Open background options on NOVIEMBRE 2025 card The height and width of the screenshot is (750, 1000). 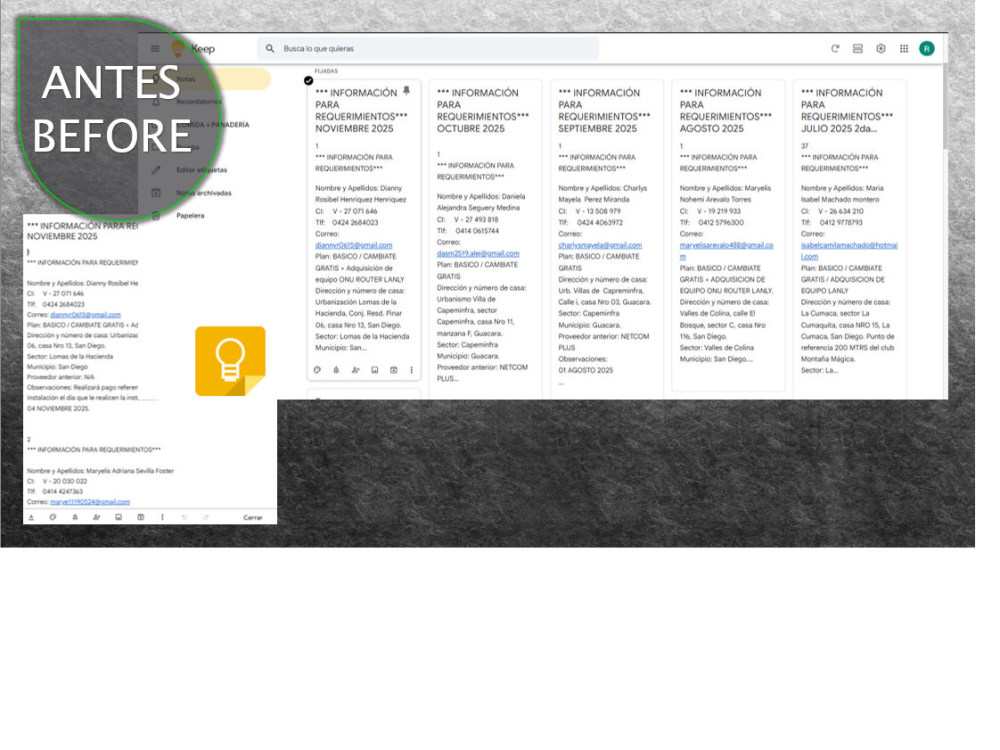point(317,370)
